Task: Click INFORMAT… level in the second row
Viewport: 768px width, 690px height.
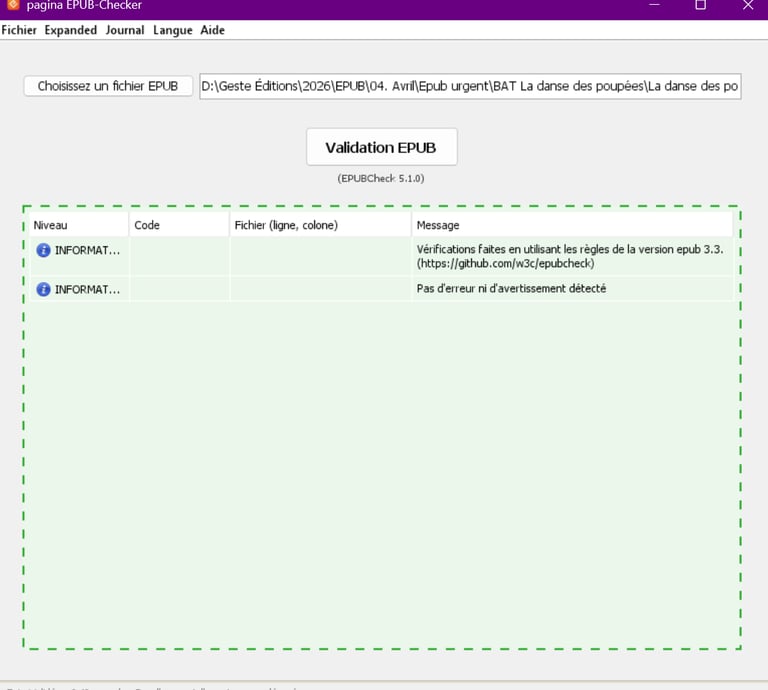Action: (x=87, y=289)
